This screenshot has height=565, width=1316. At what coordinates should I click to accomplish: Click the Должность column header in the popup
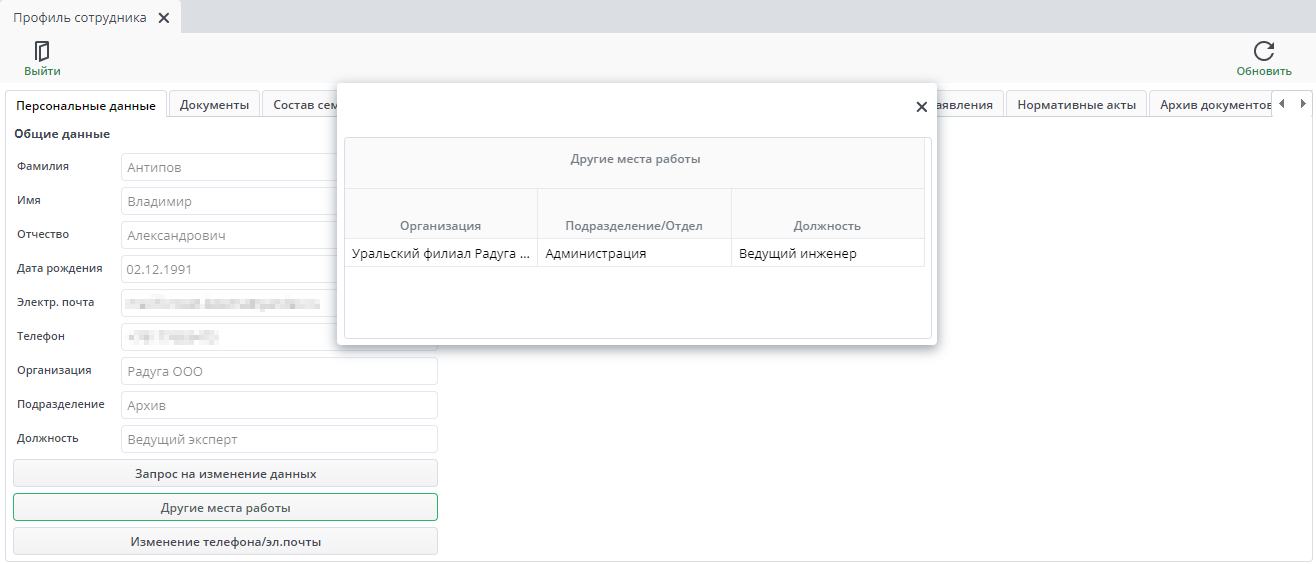coord(827,226)
